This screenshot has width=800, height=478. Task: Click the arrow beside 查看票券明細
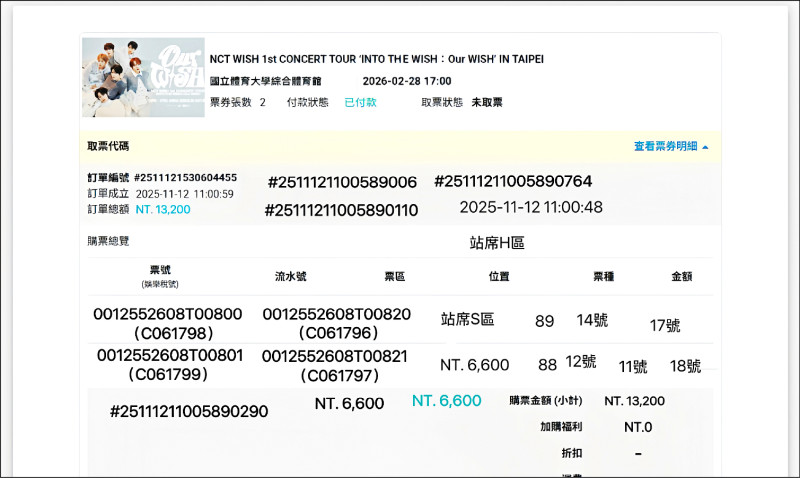click(x=705, y=147)
